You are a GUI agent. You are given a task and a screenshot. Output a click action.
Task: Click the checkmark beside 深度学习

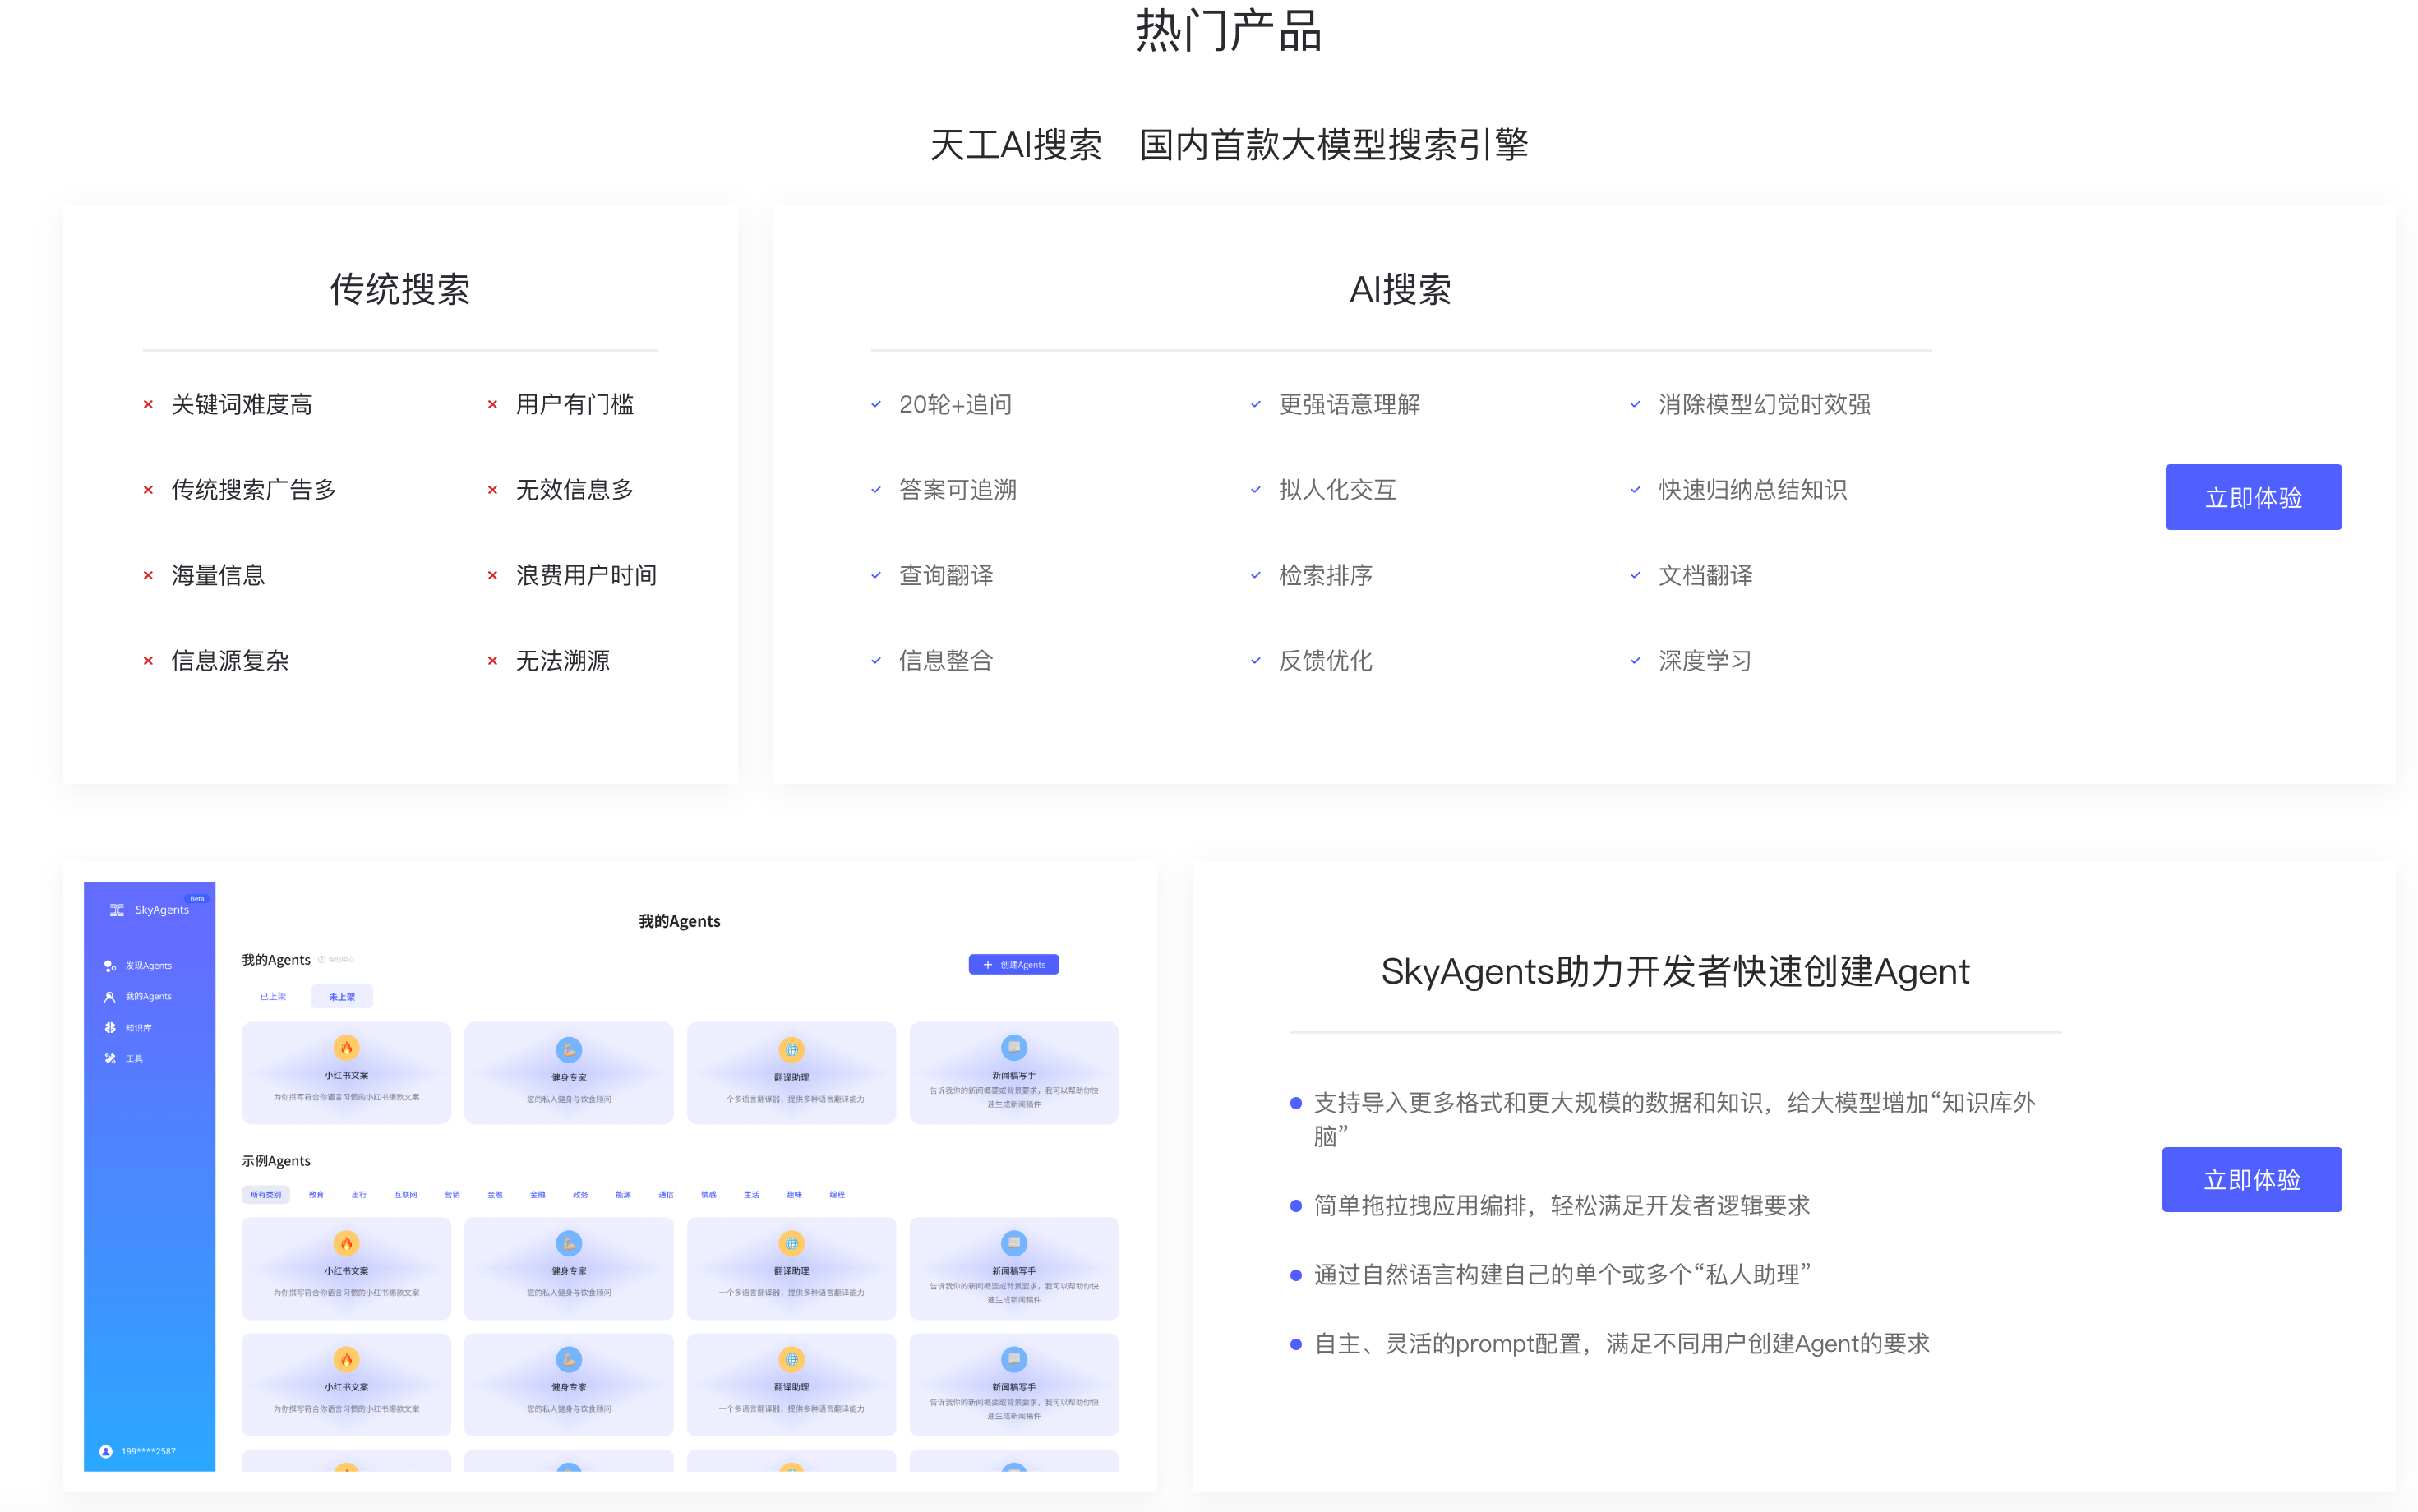tap(1636, 661)
